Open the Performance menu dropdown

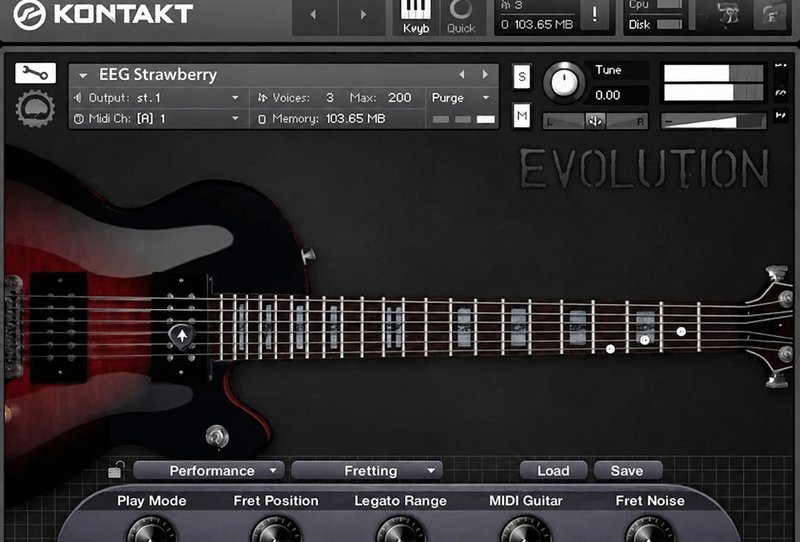pos(209,471)
